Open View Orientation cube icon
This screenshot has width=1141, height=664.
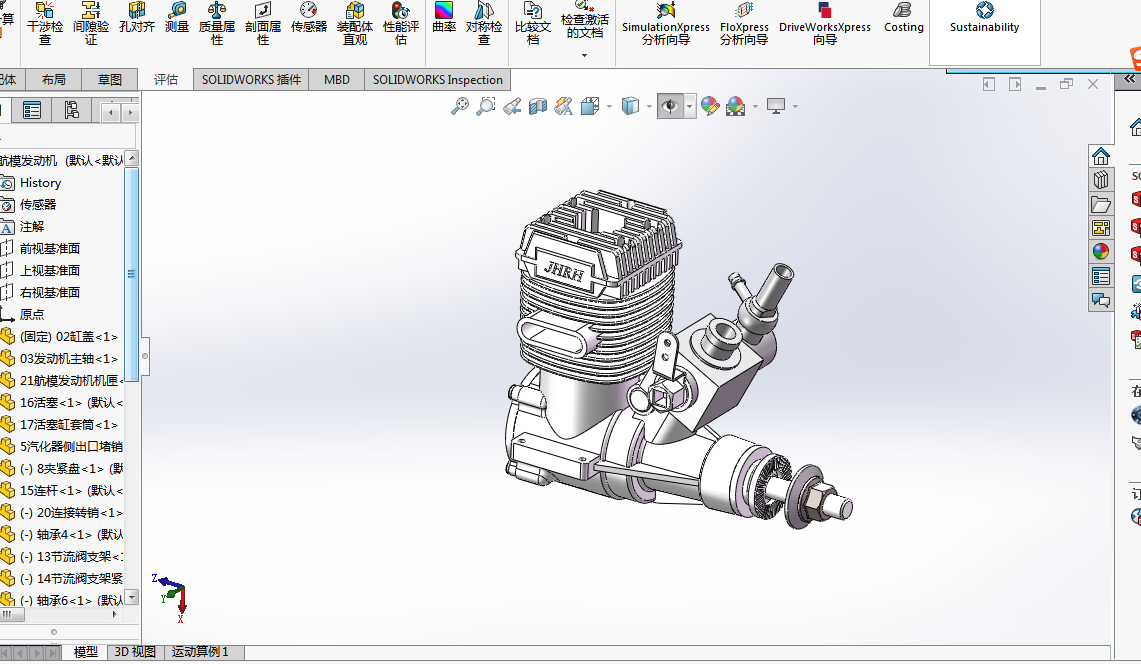(590, 106)
